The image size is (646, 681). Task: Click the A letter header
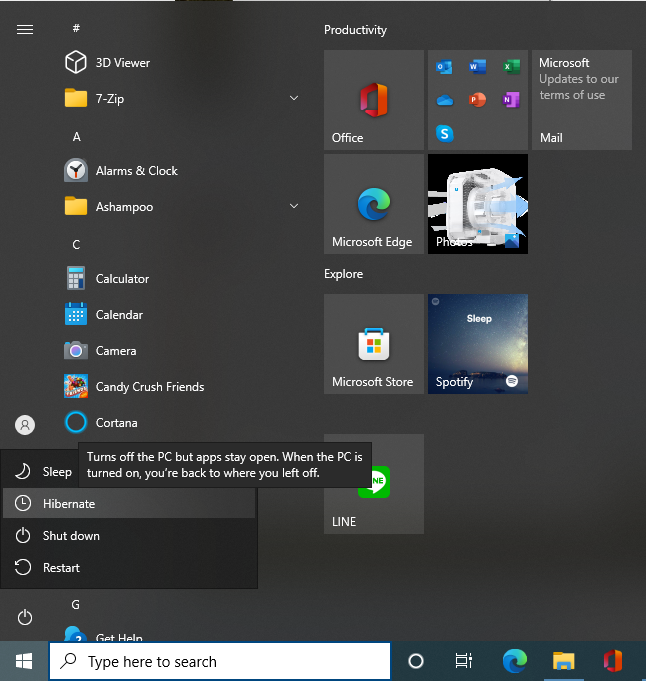tap(76, 137)
